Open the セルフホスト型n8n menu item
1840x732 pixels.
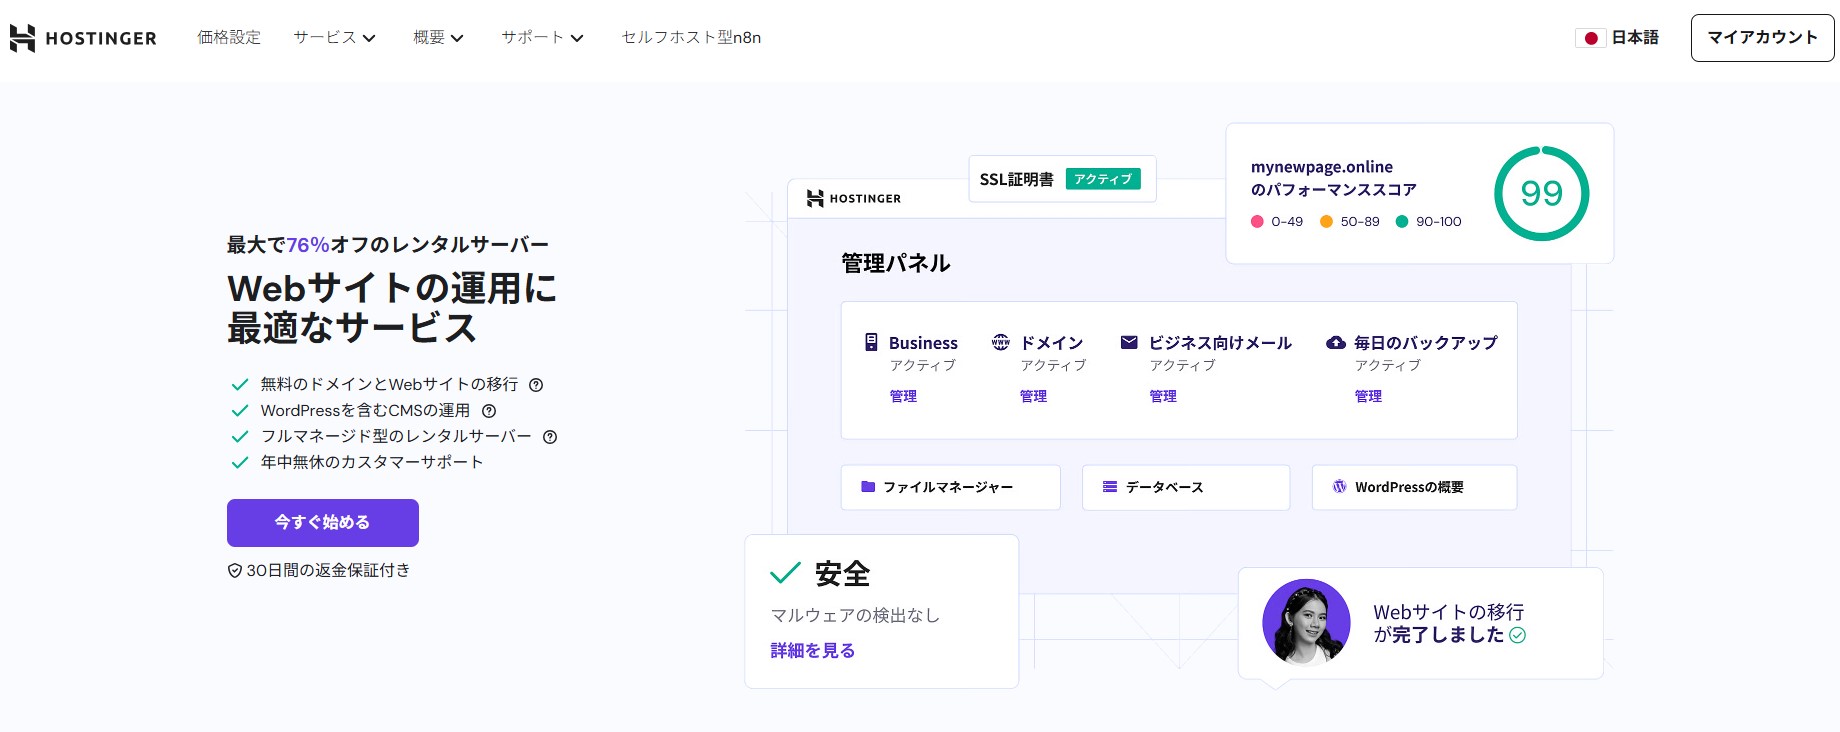tap(691, 38)
